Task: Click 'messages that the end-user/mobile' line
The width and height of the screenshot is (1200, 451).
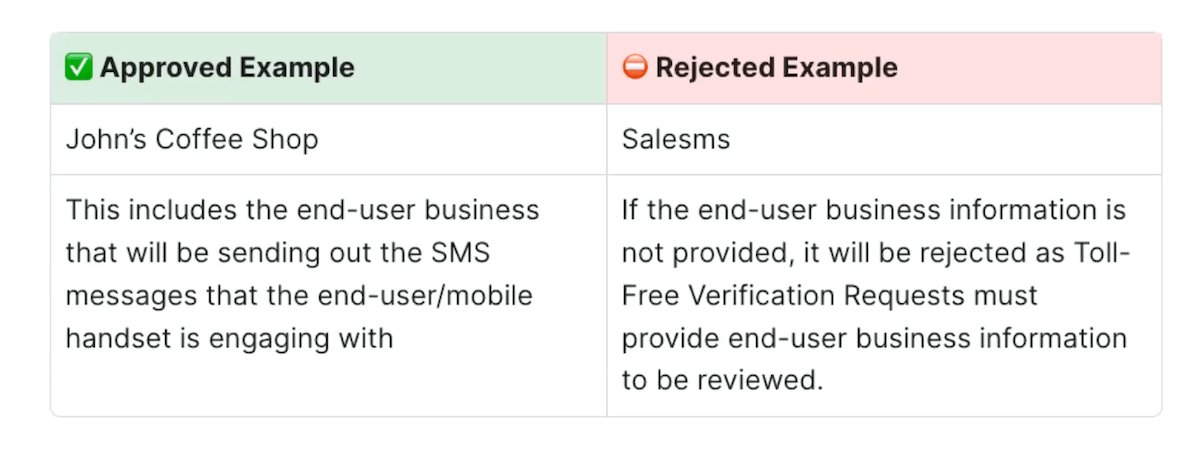Action: coord(299,296)
